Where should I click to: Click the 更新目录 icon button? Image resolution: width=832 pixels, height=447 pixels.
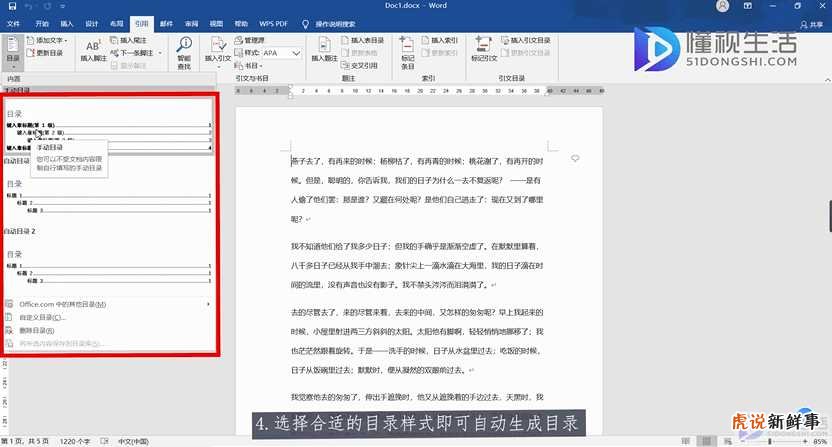[45, 53]
